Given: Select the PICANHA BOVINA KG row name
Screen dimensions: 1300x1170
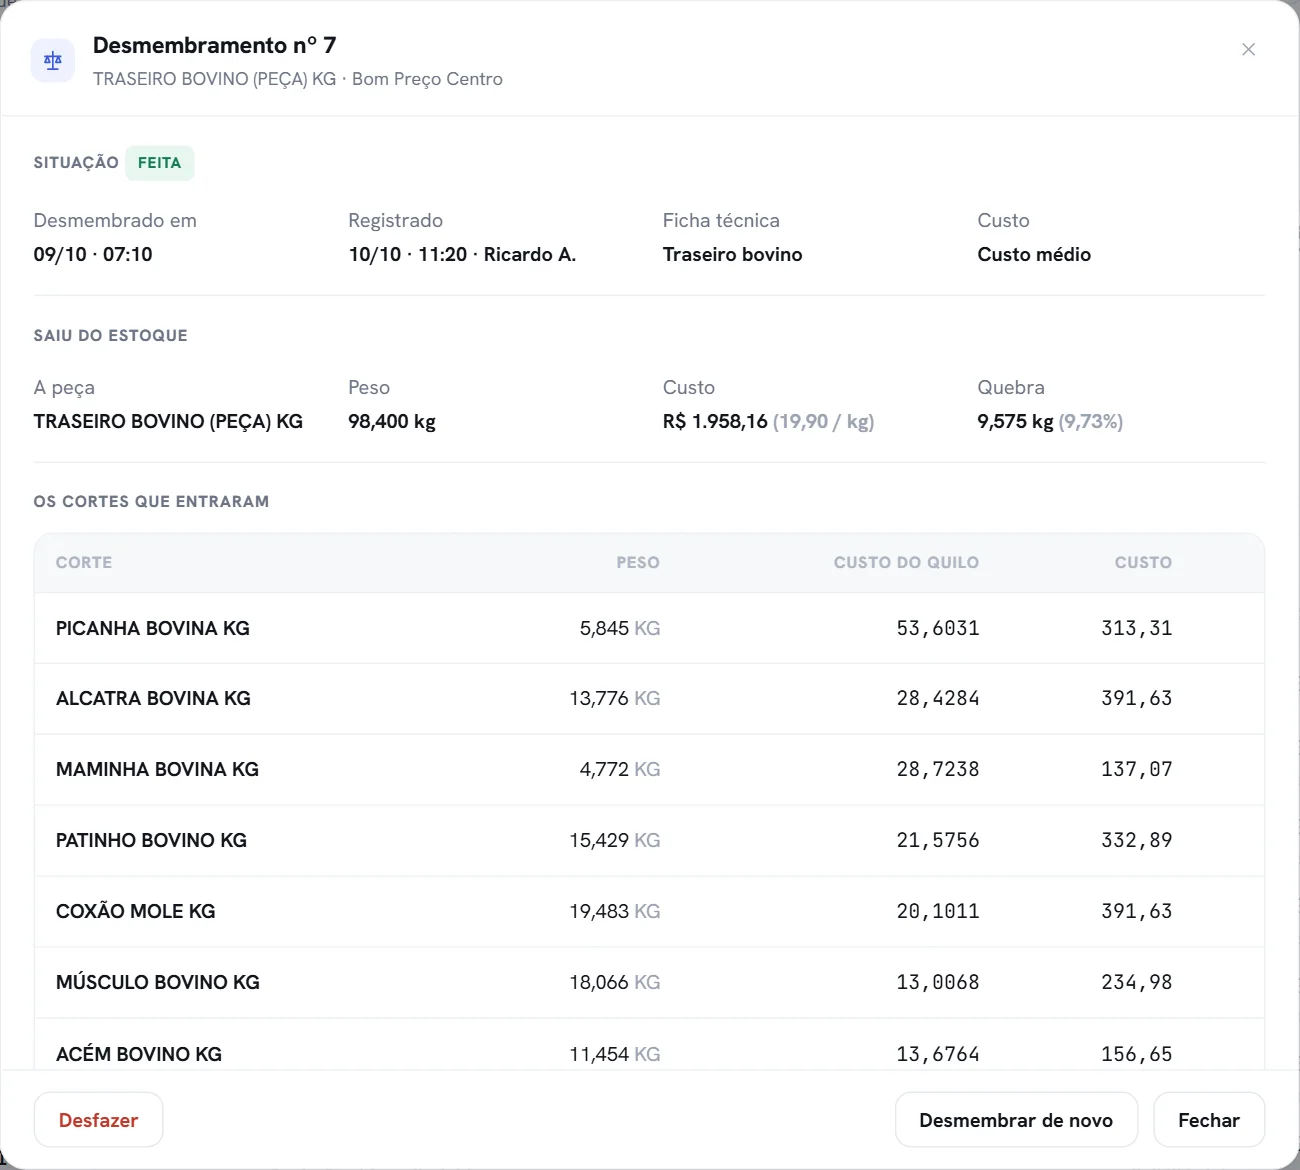Looking at the screenshot, I should point(153,628).
